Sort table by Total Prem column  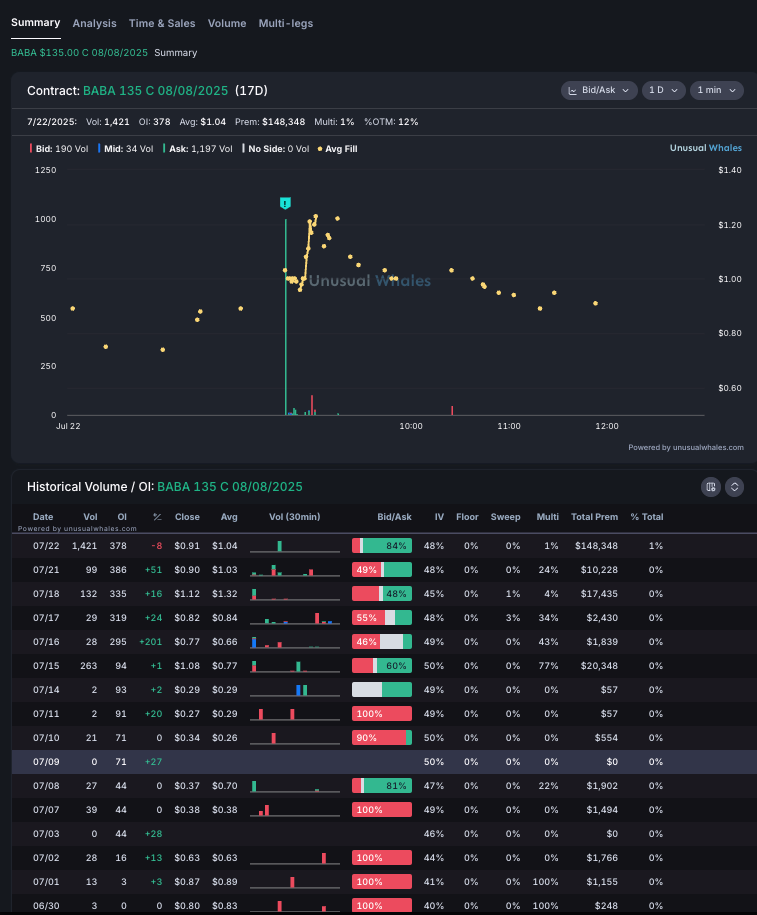pyautogui.click(x=594, y=517)
